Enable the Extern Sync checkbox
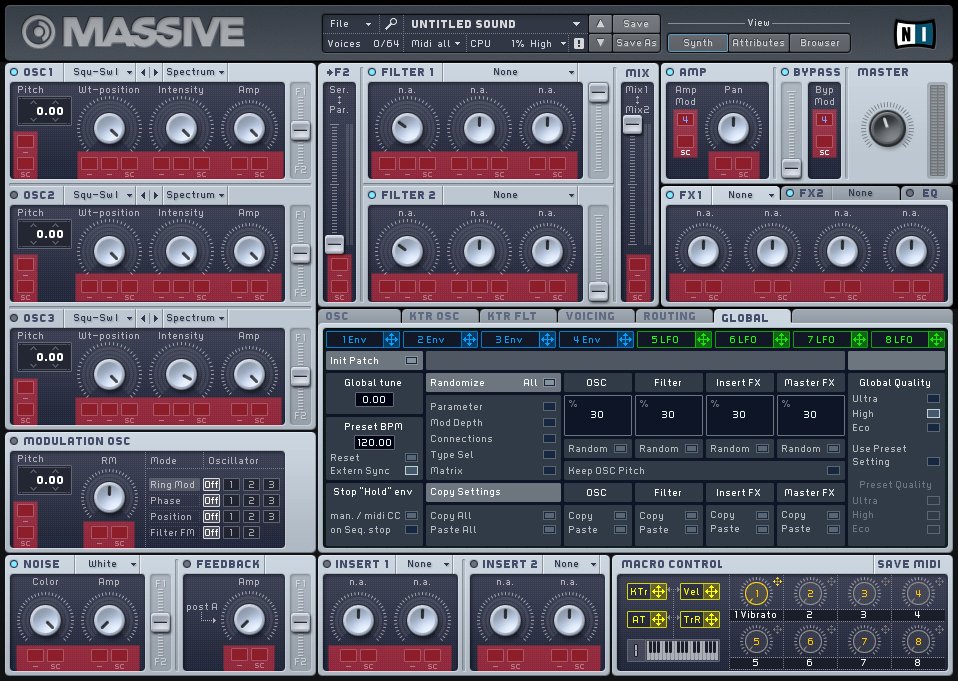 click(x=412, y=471)
